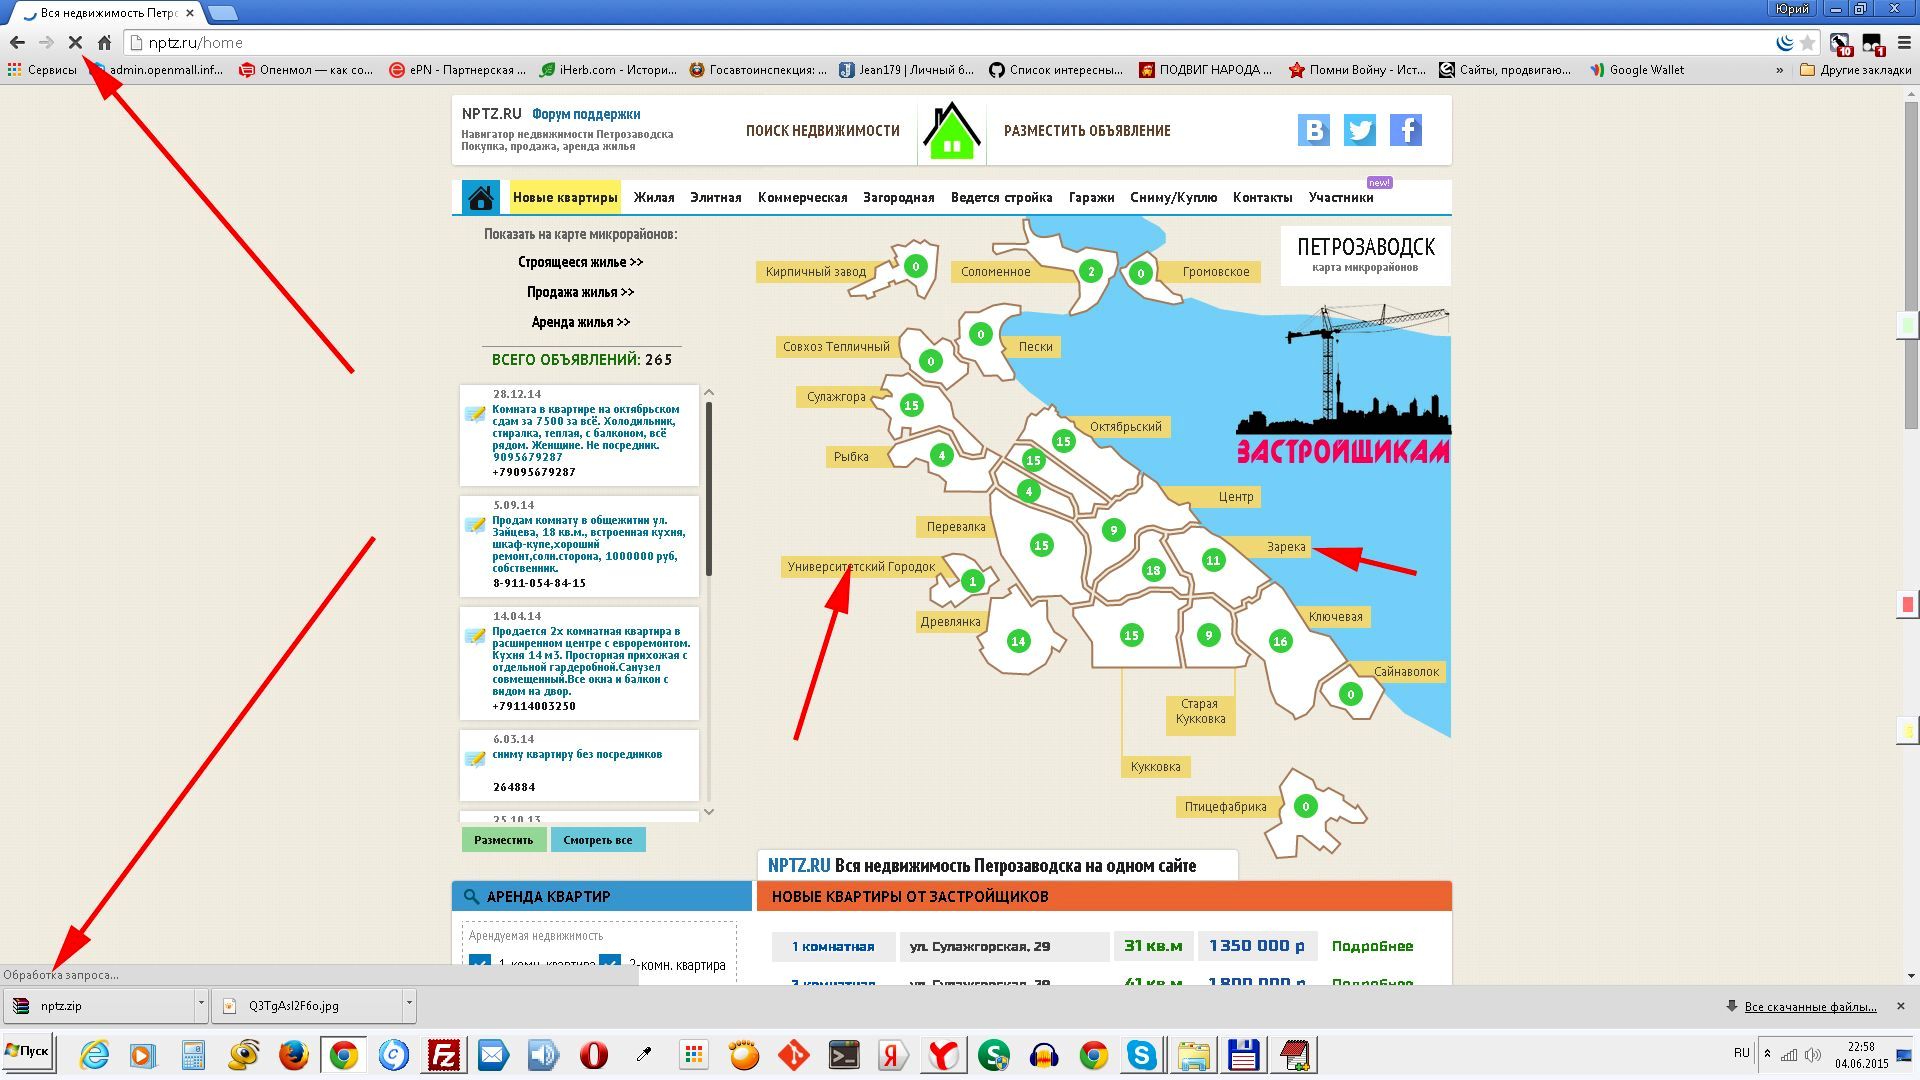The height and width of the screenshot is (1080, 1920).
Task: Select the Рыбка district marker showing 4
Action: click(x=941, y=455)
